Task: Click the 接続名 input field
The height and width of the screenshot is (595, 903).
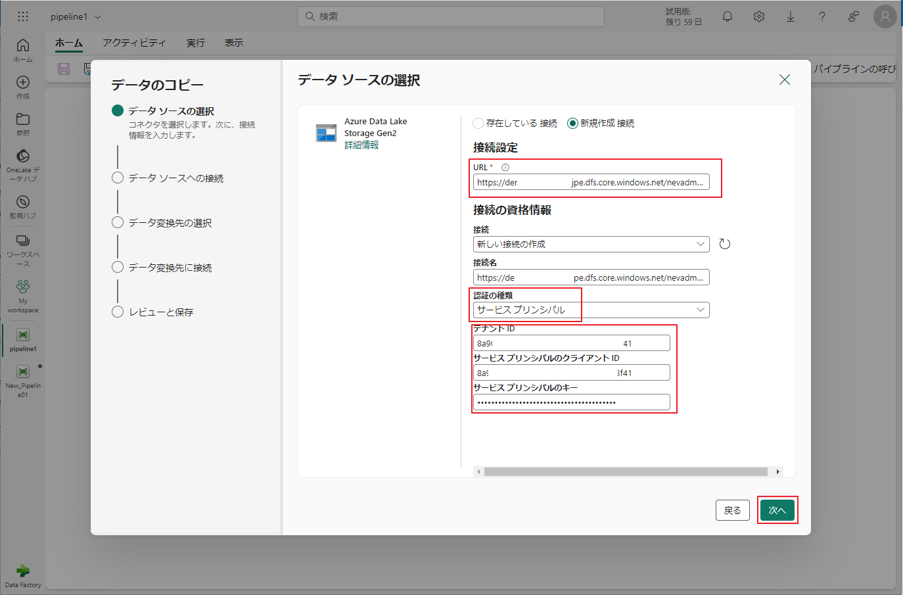Action: click(x=591, y=277)
